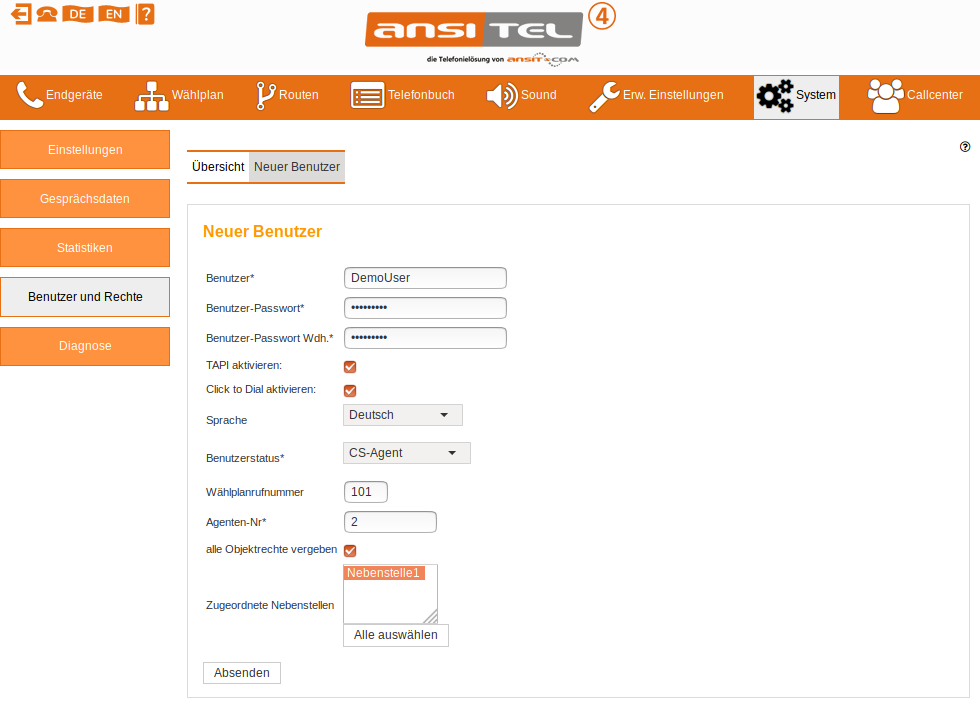The height and width of the screenshot is (713, 980).
Task: Switch language with the EN flag icon
Action: point(114,14)
